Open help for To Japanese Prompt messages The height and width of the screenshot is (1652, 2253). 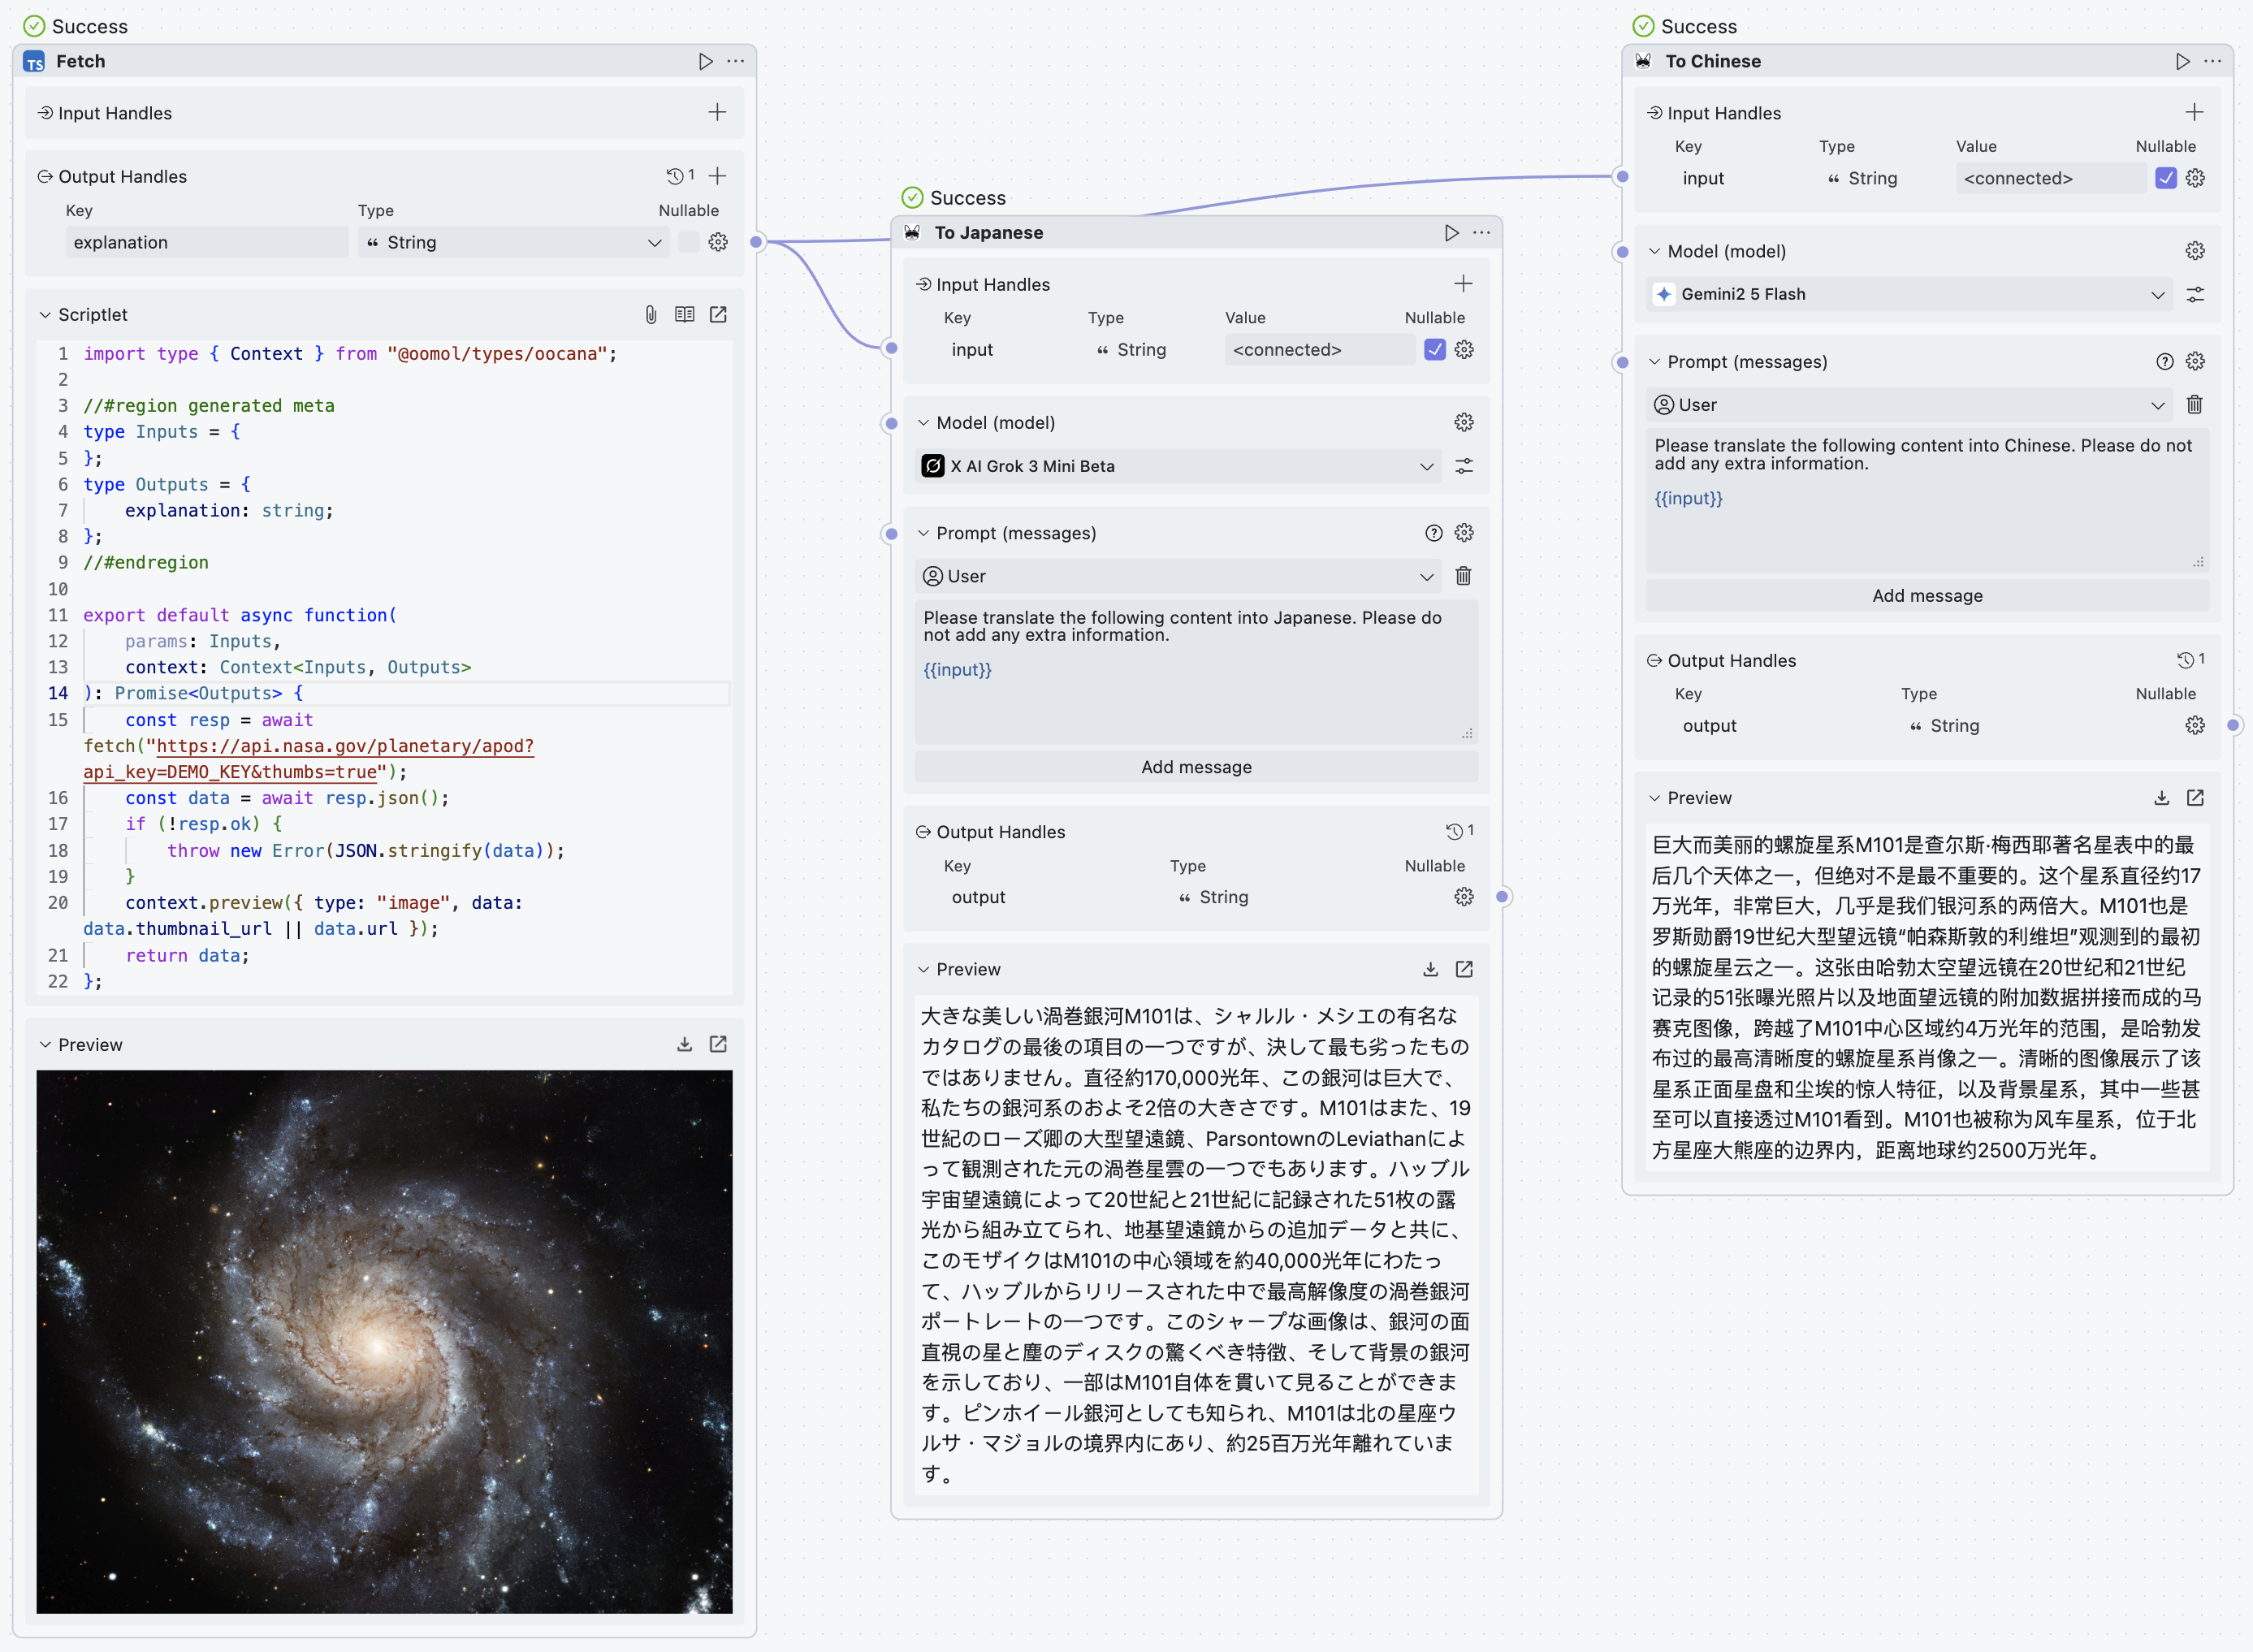click(1433, 533)
